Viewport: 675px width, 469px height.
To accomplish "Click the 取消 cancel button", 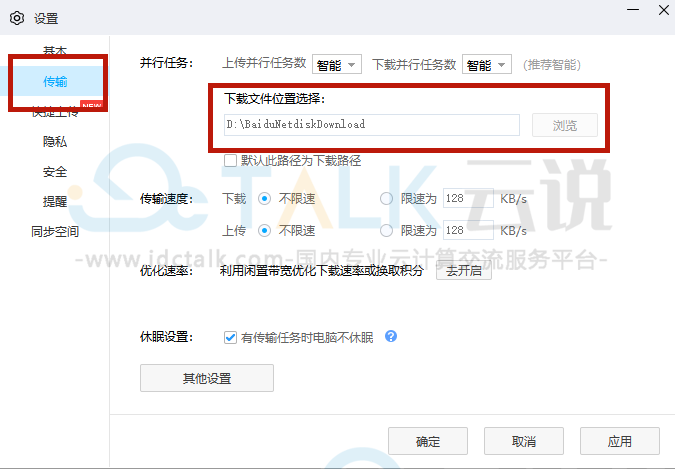I will point(524,441).
